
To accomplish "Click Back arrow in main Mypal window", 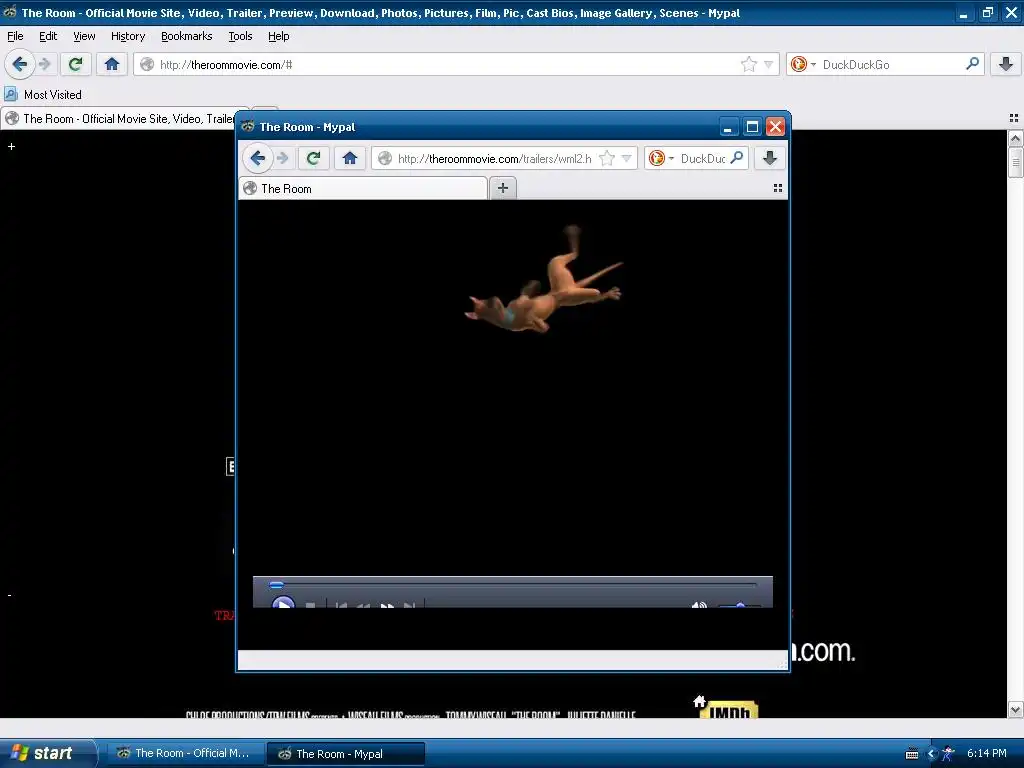I will click(20, 64).
